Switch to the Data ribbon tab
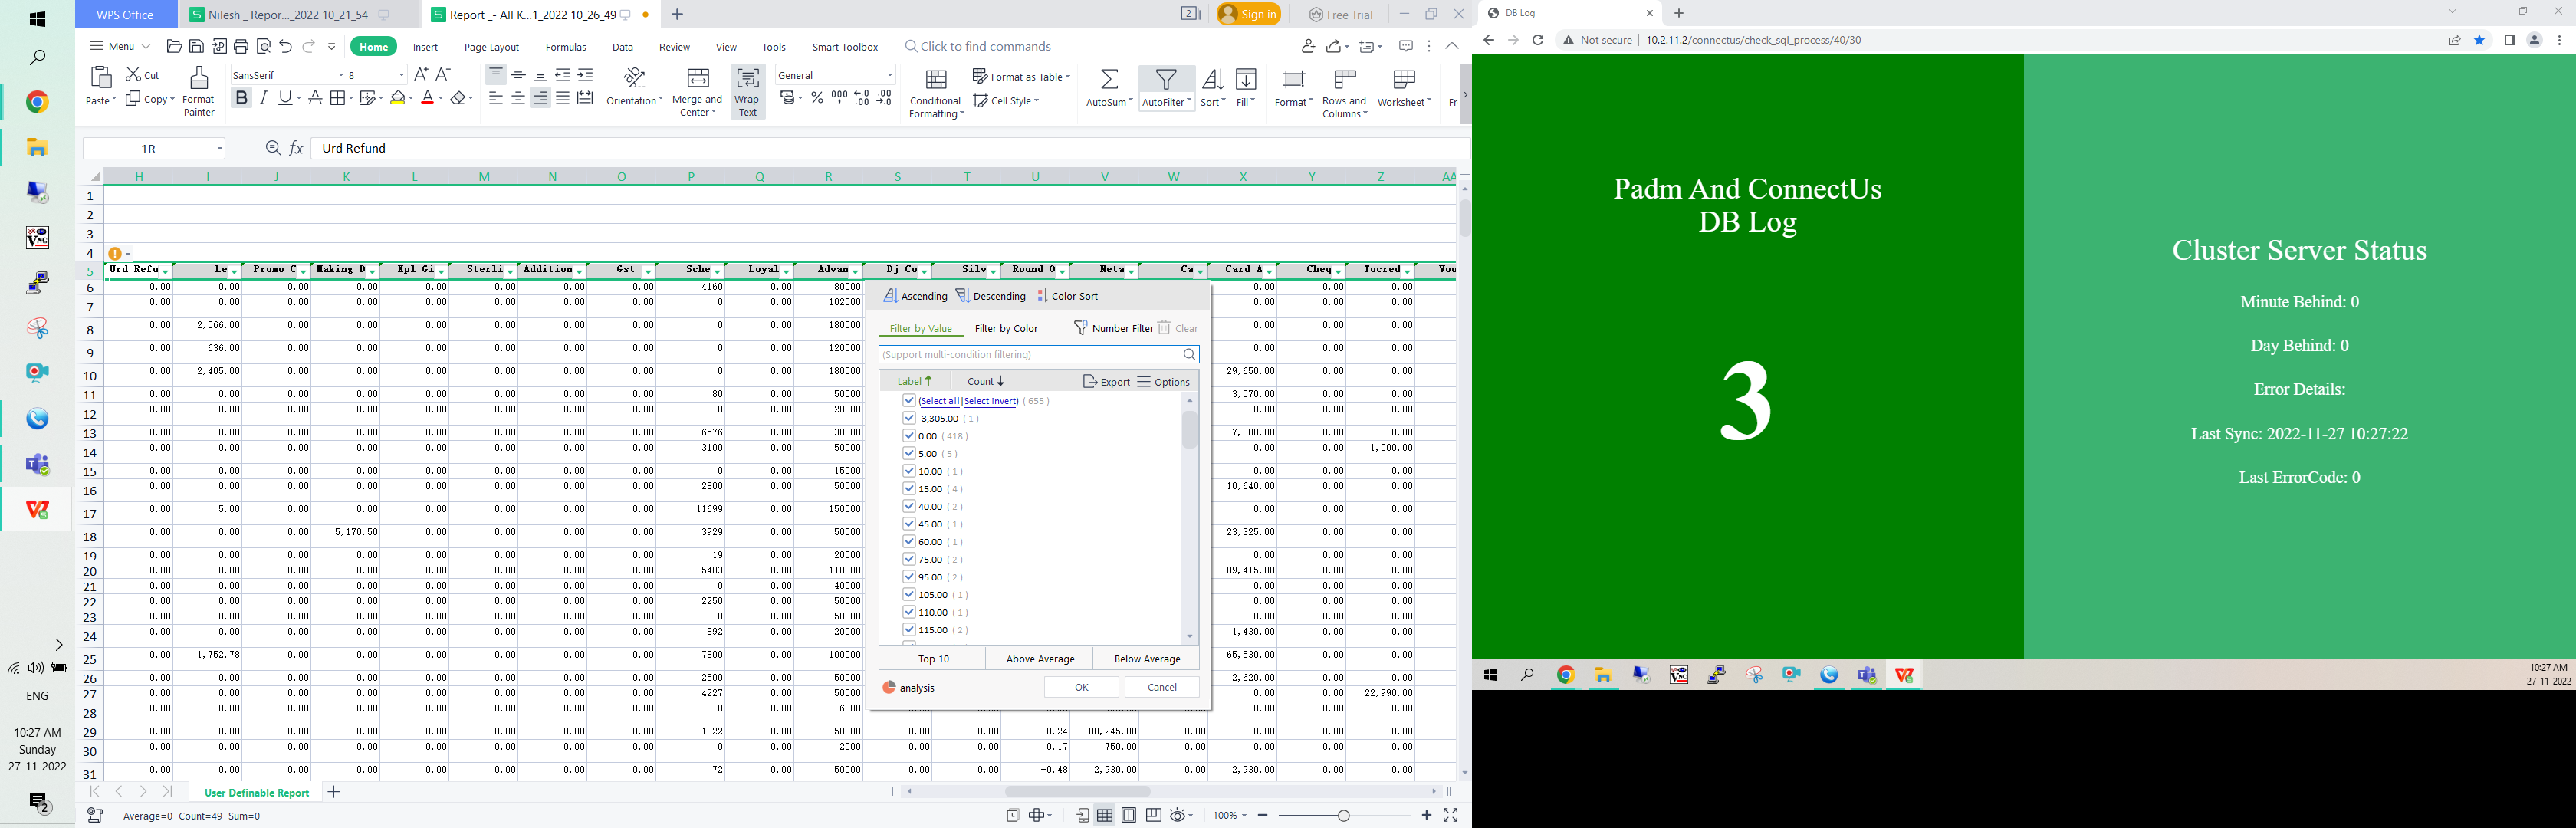This screenshot has width=2576, height=828. [x=622, y=47]
